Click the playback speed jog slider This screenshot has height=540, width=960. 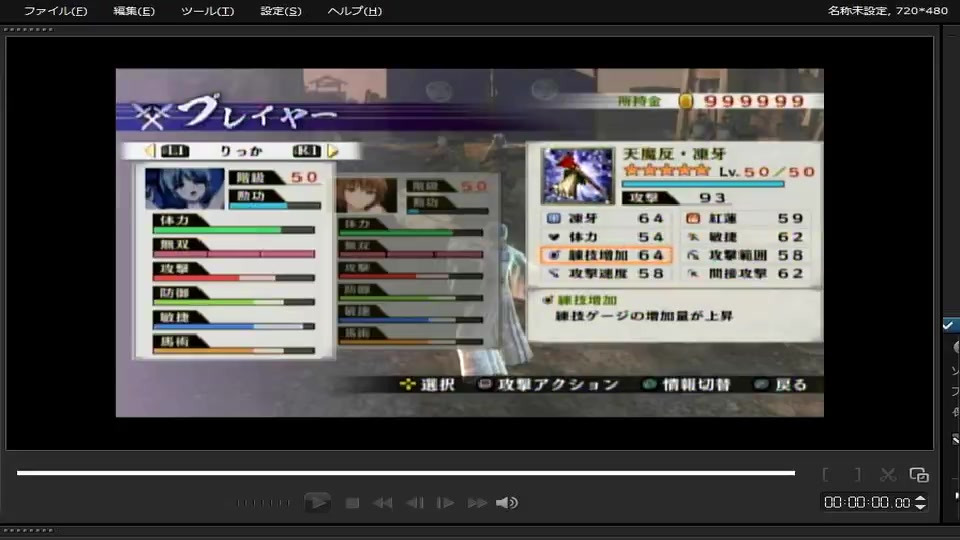click(x=263, y=503)
